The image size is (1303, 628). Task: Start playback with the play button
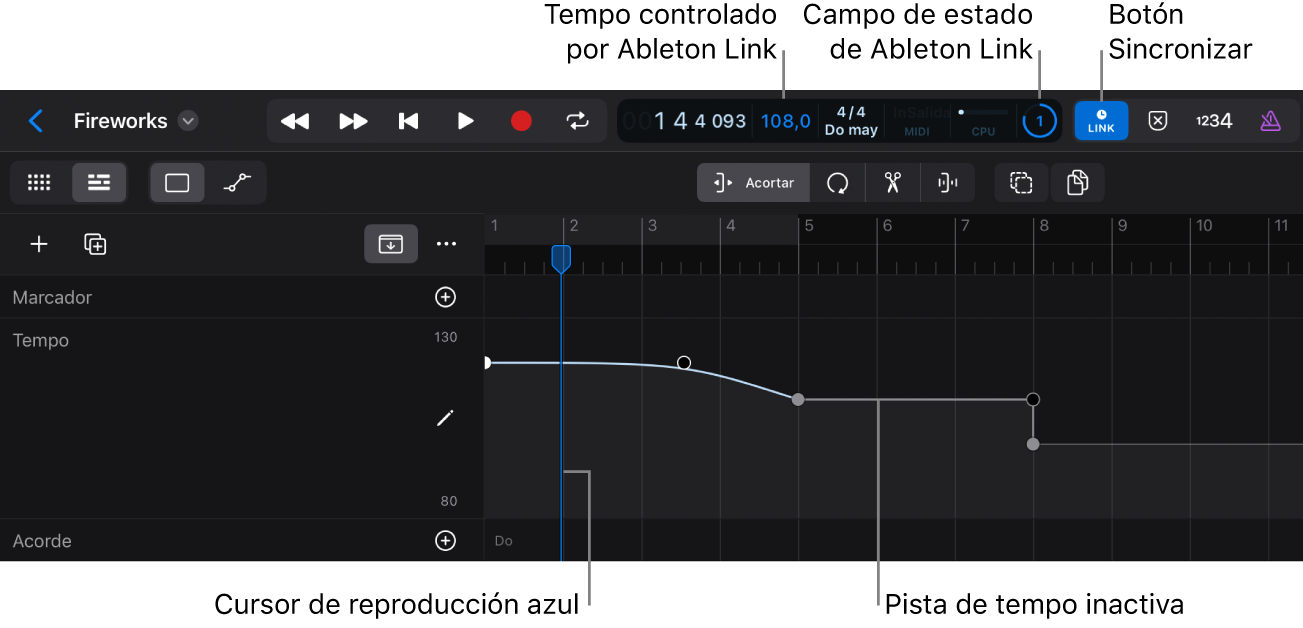[465, 121]
